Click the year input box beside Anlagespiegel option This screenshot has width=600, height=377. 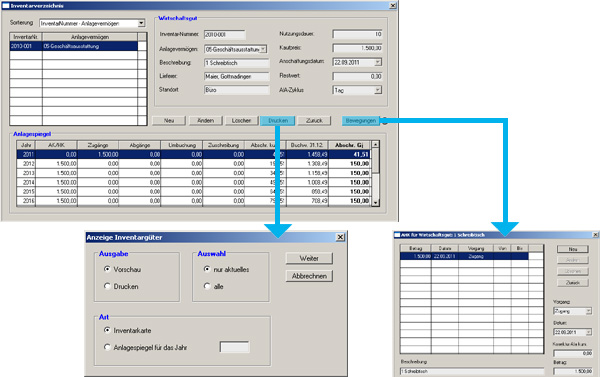pyautogui.click(x=234, y=347)
